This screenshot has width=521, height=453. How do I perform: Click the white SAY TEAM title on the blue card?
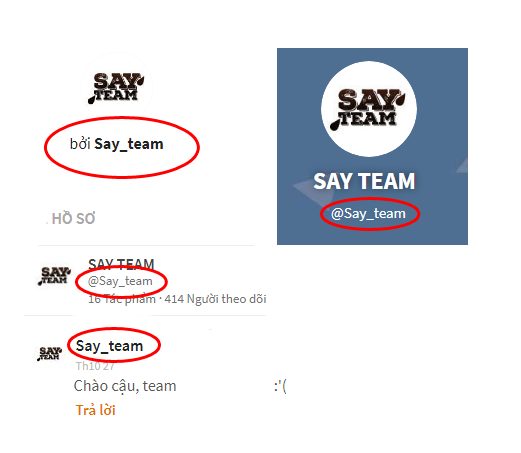[364, 181]
